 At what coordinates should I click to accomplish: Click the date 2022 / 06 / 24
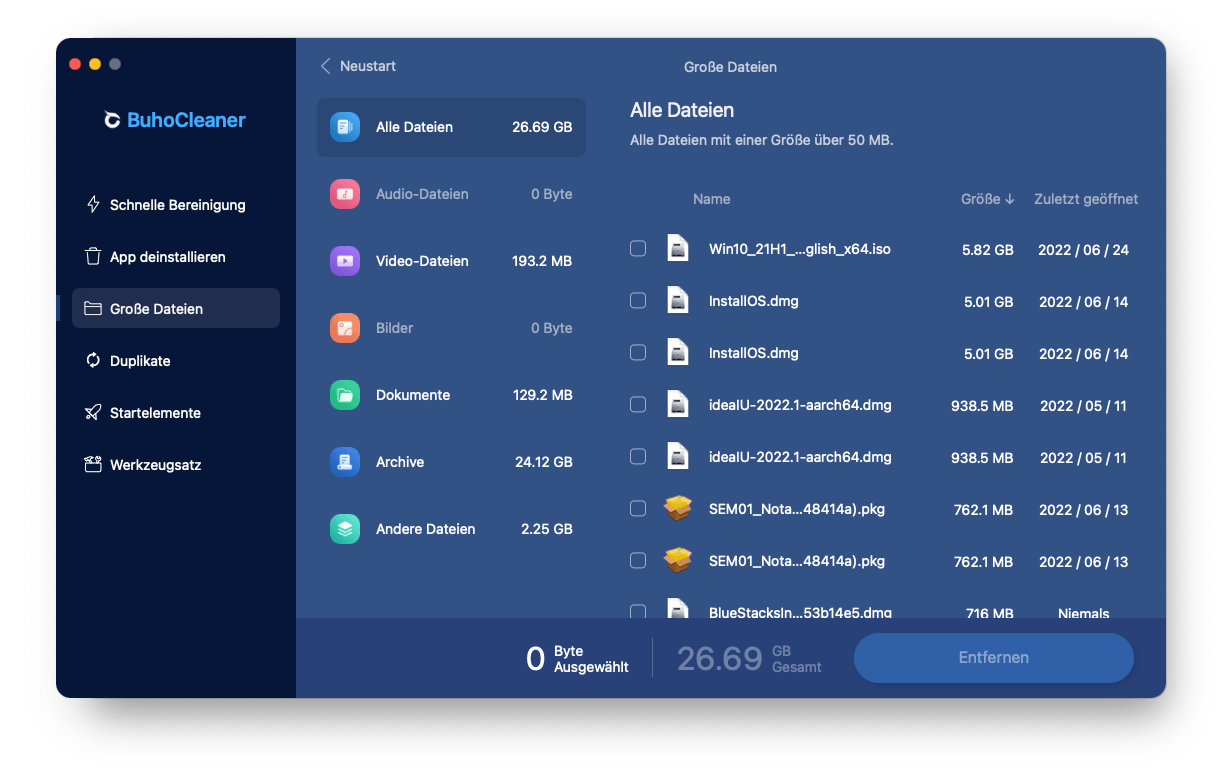click(1083, 250)
